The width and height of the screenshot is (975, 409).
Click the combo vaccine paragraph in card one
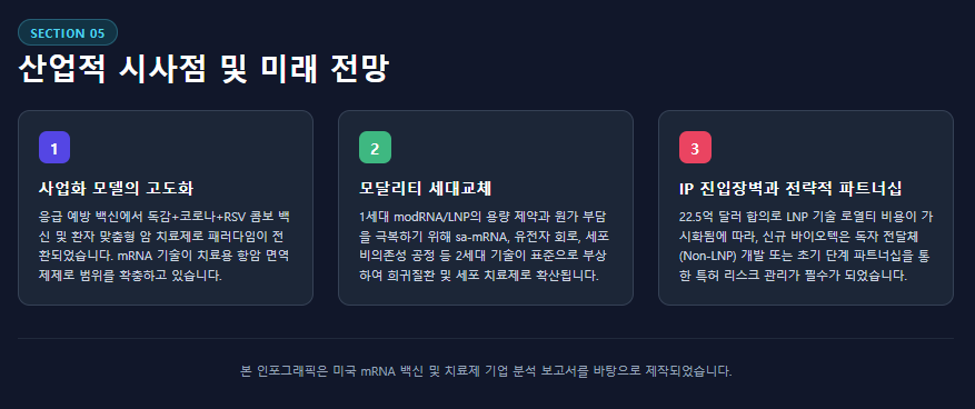(x=165, y=246)
